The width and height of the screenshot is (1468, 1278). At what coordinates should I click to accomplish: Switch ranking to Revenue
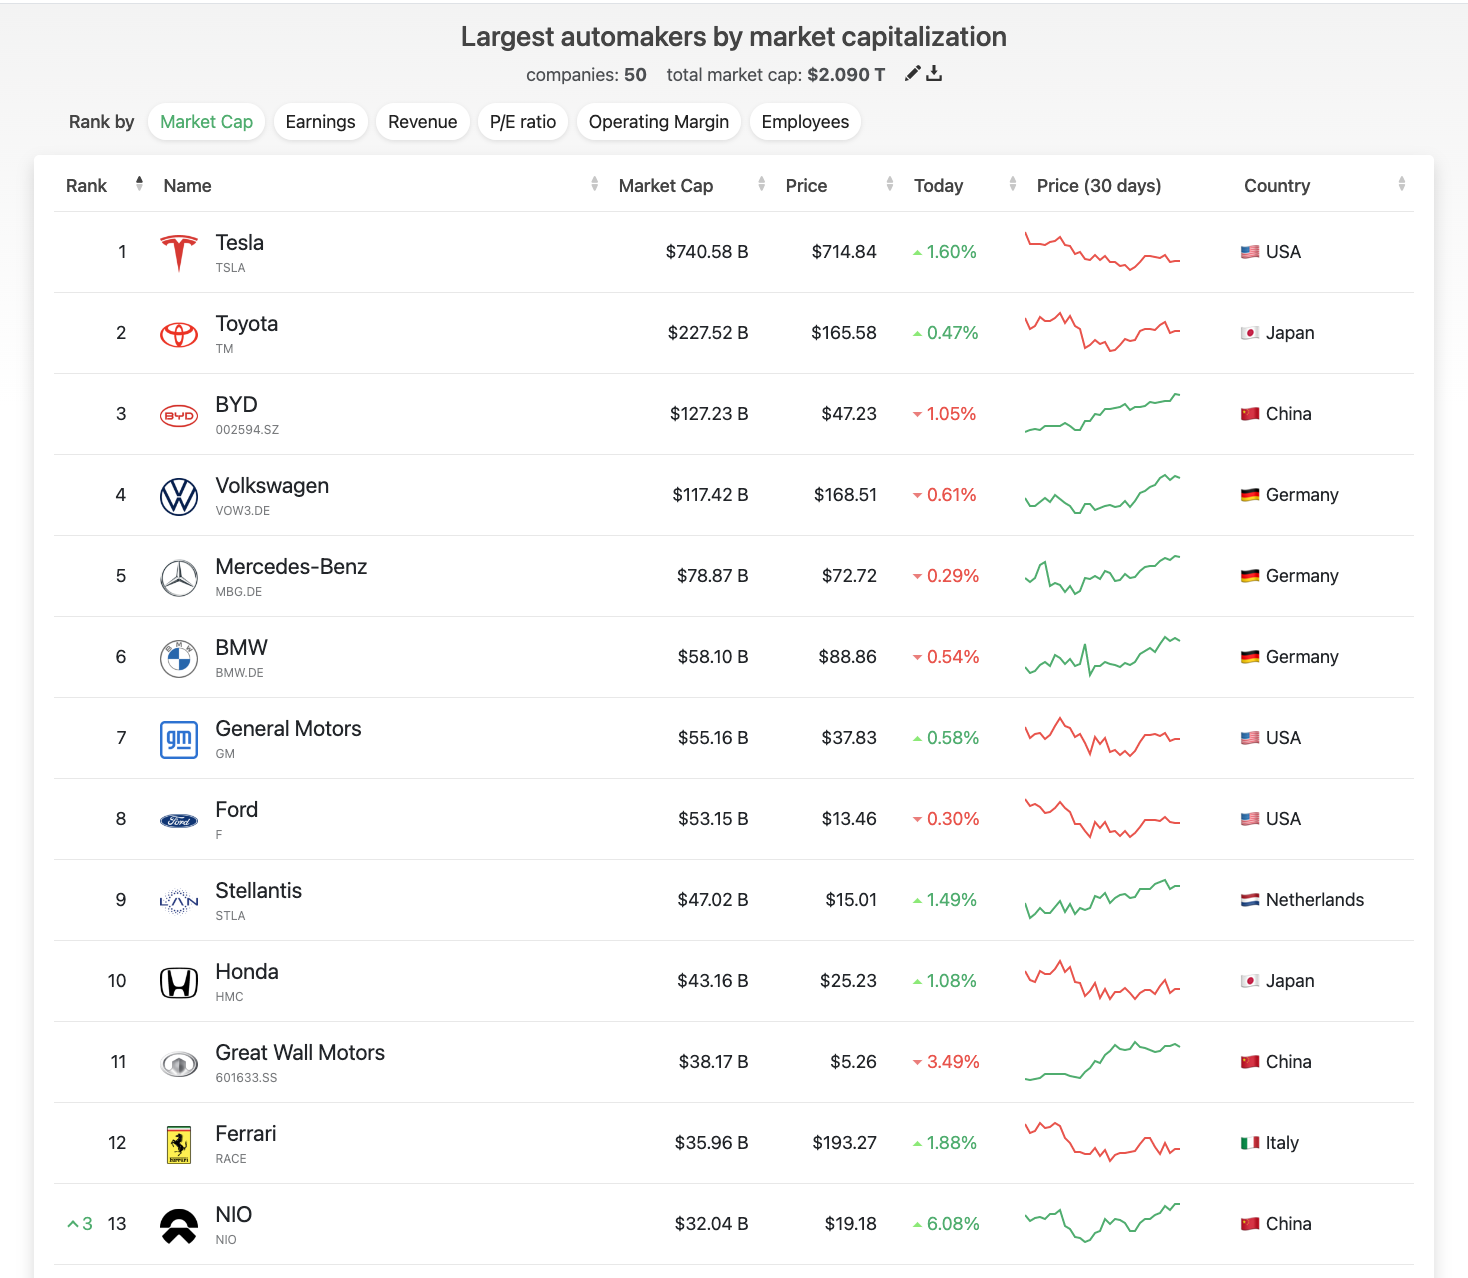pos(422,122)
